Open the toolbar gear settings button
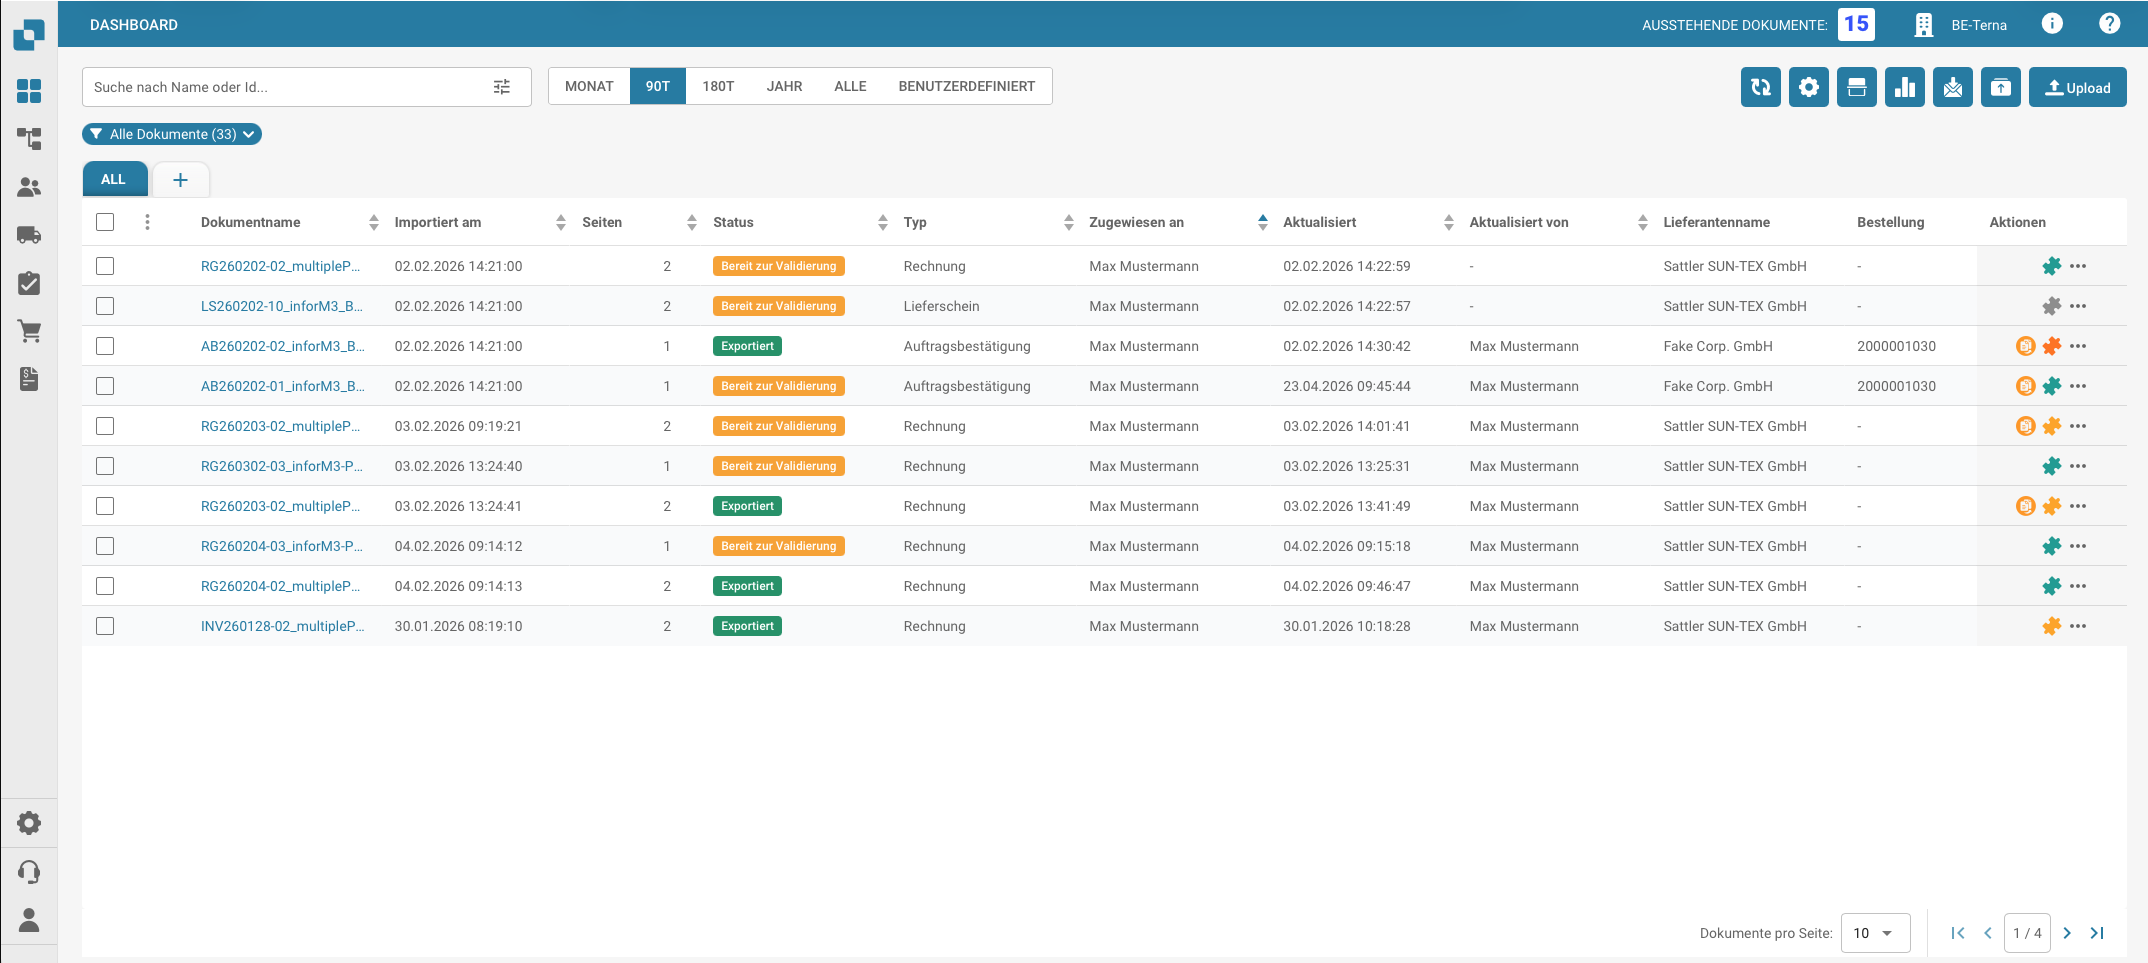2148x963 pixels. 1809,87
